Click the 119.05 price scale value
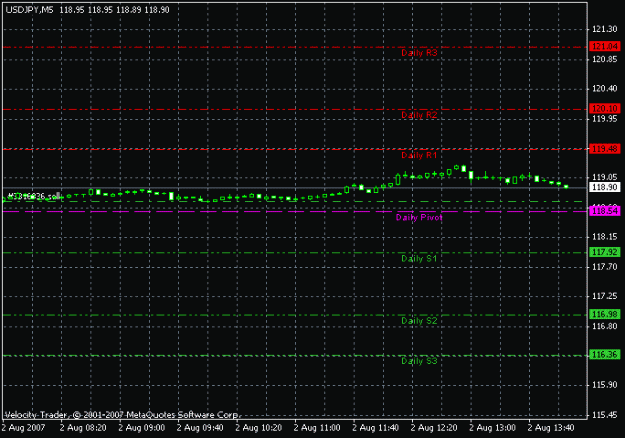This screenshot has width=625, height=438. pos(605,178)
